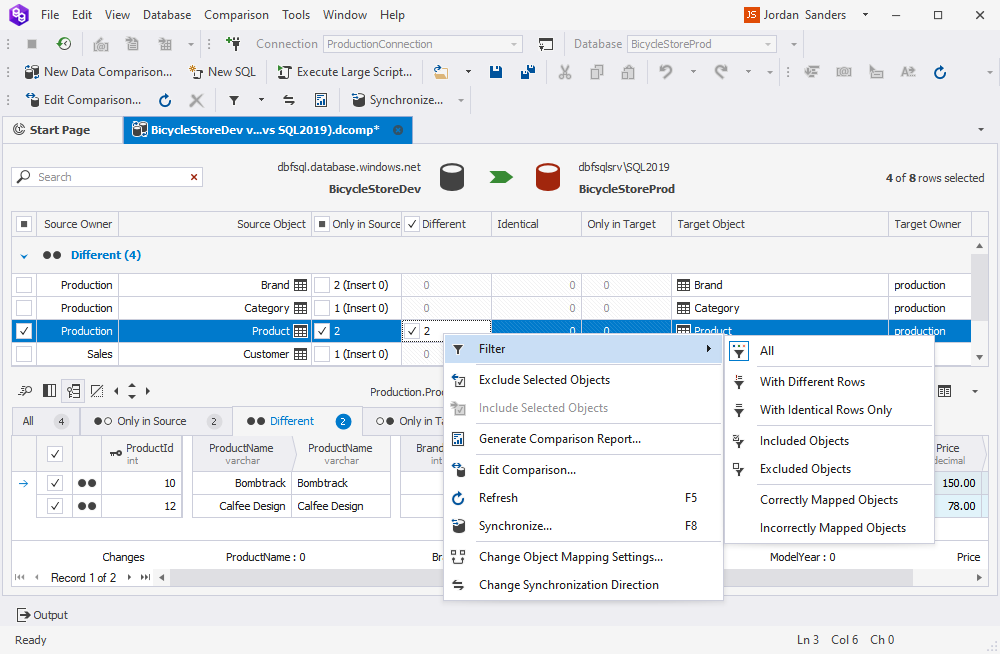The width and height of the screenshot is (1000, 654).
Task: Expand the Synchronize button dropdown arrow
Action: pyautogui.click(x=461, y=100)
